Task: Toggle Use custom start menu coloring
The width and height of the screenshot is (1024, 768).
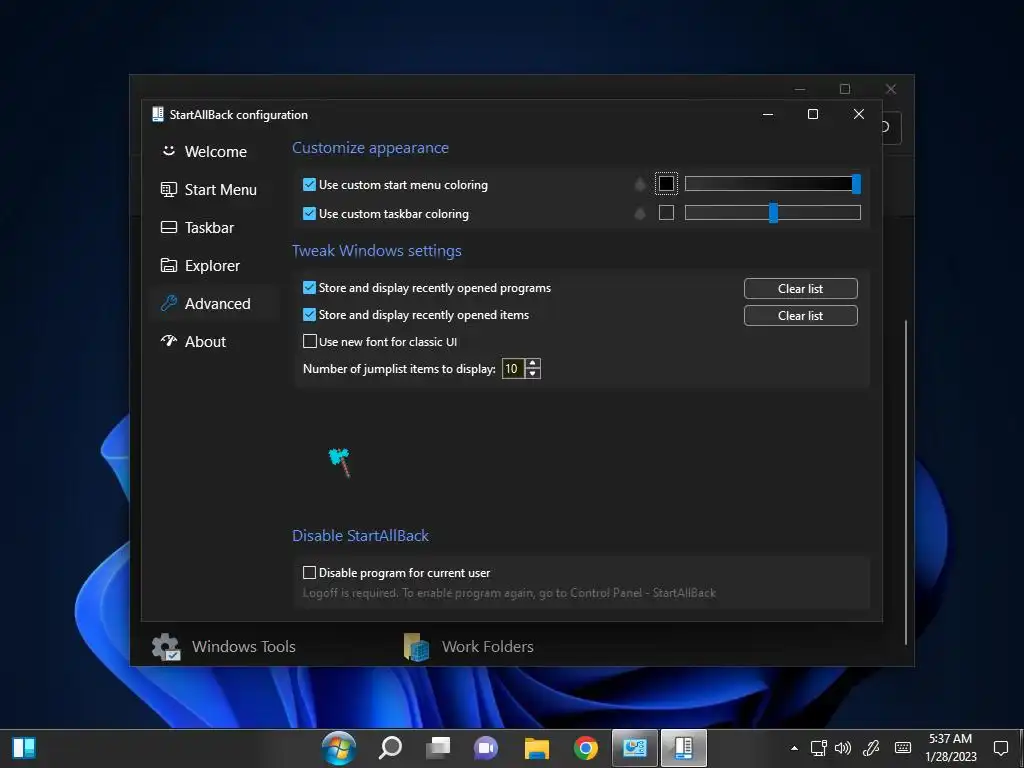Action: tap(395, 185)
